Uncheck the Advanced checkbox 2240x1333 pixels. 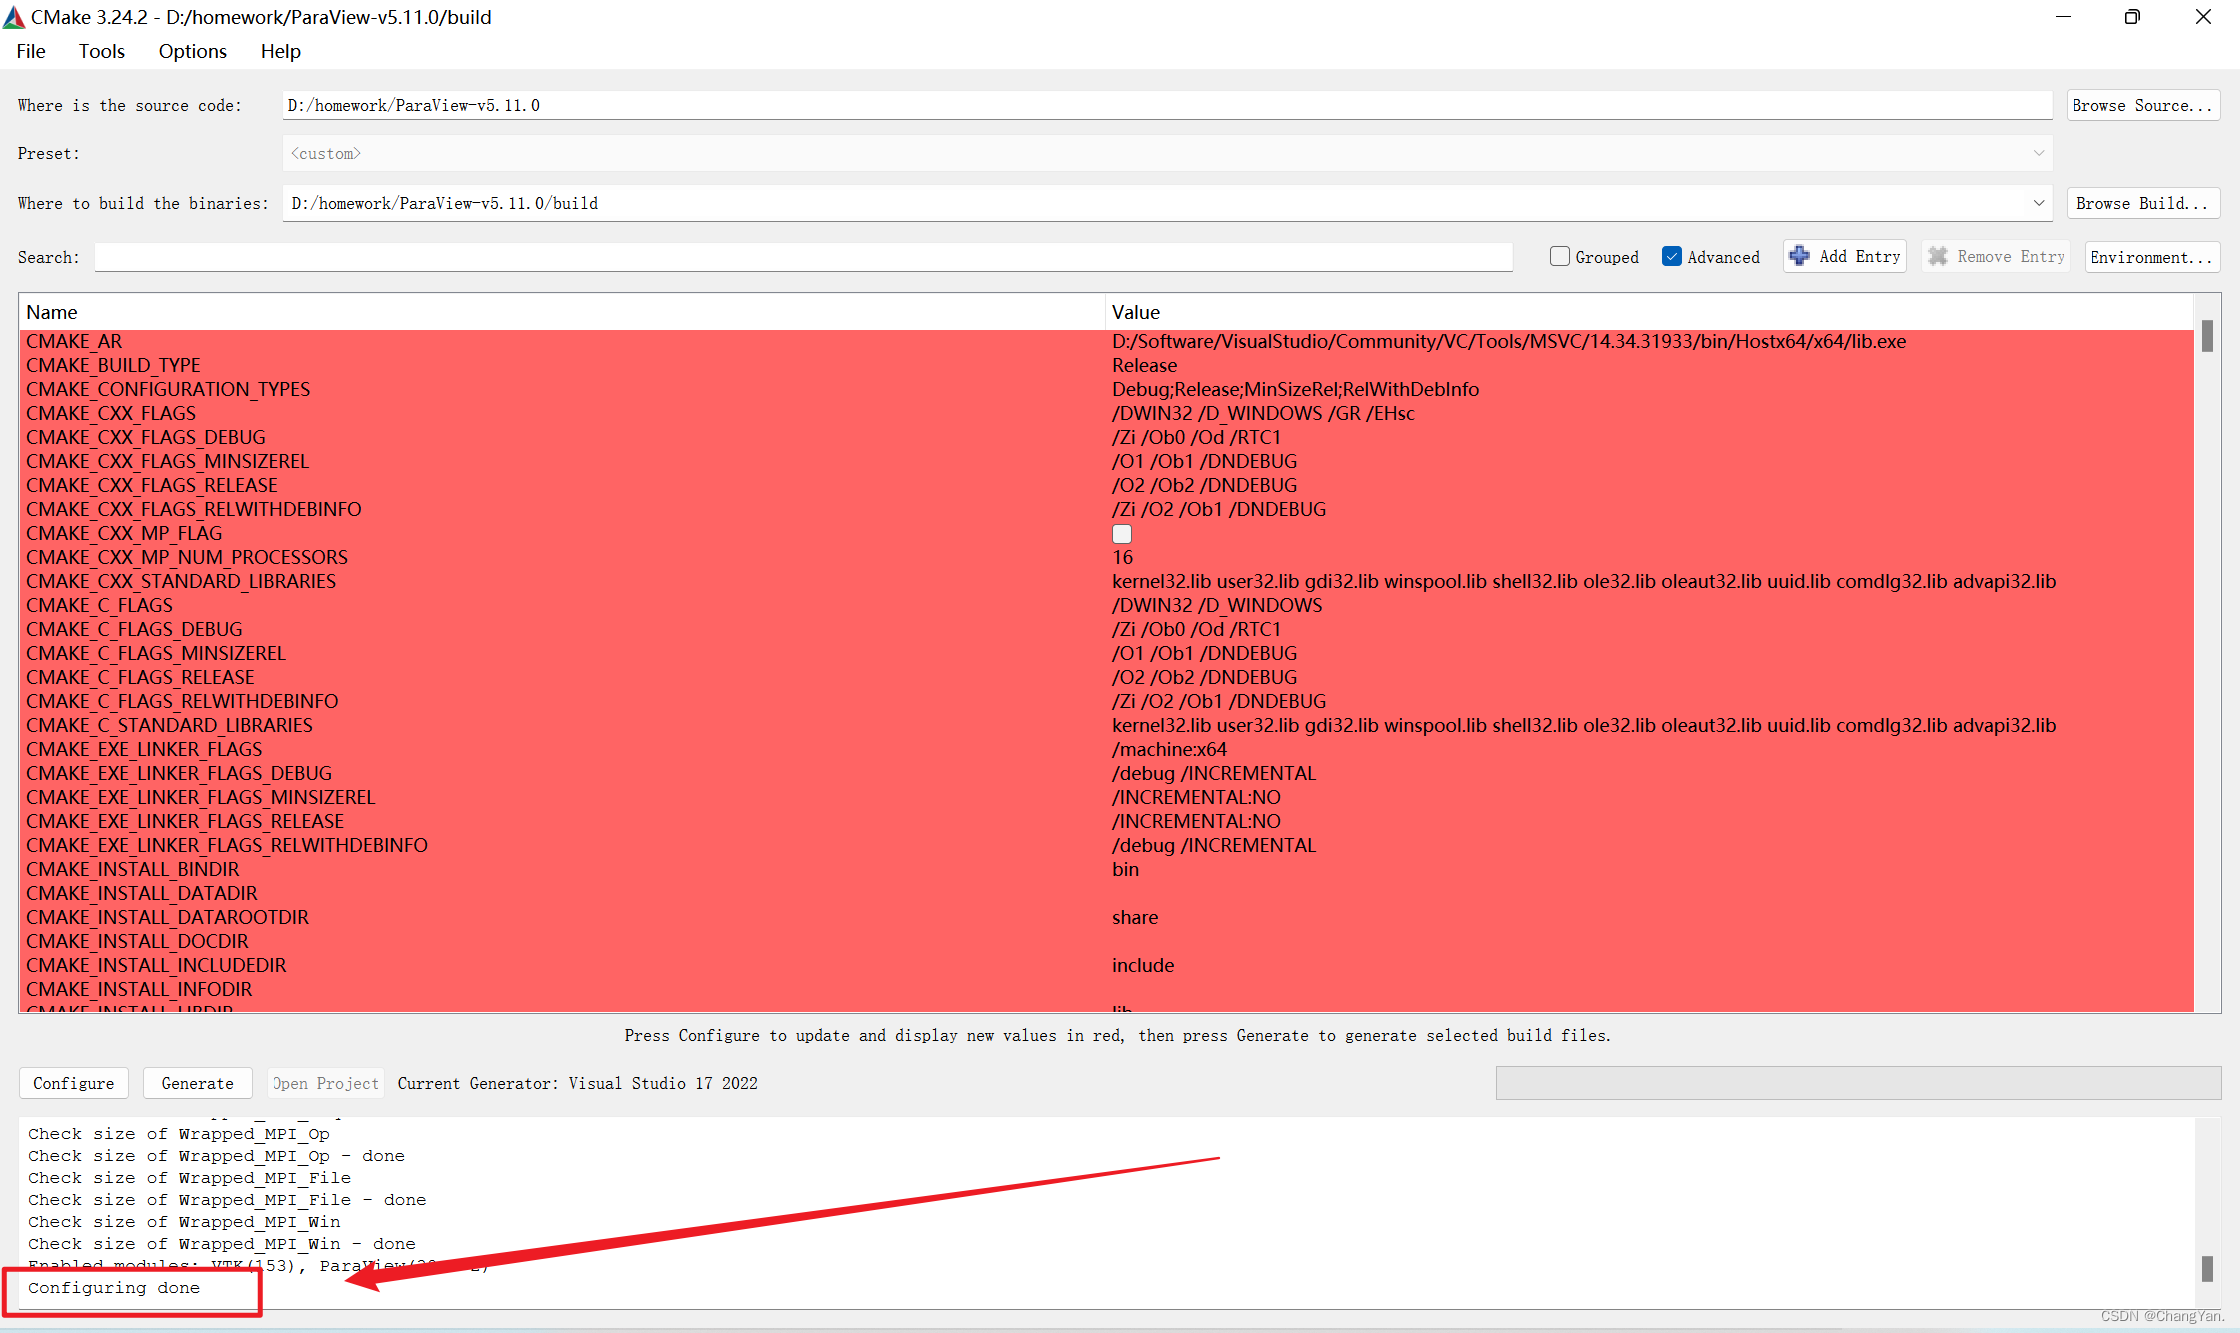(x=1672, y=256)
